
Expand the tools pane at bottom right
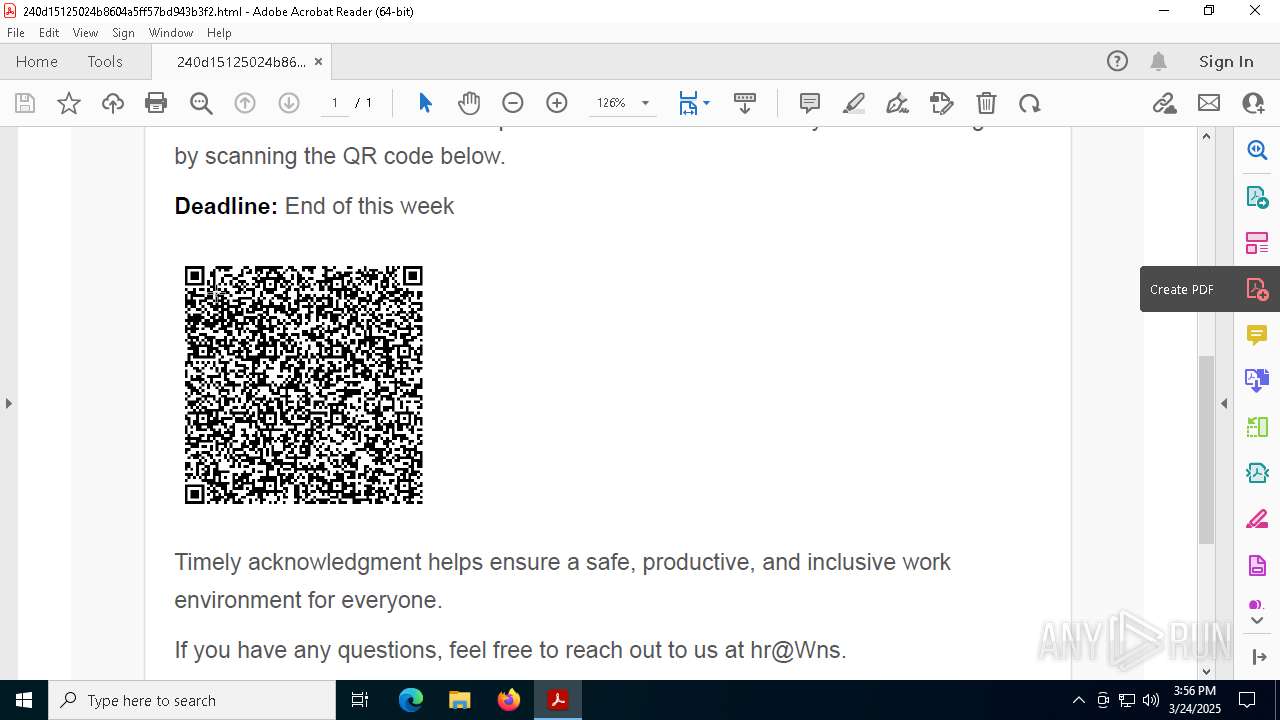[x=1257, y=657]
